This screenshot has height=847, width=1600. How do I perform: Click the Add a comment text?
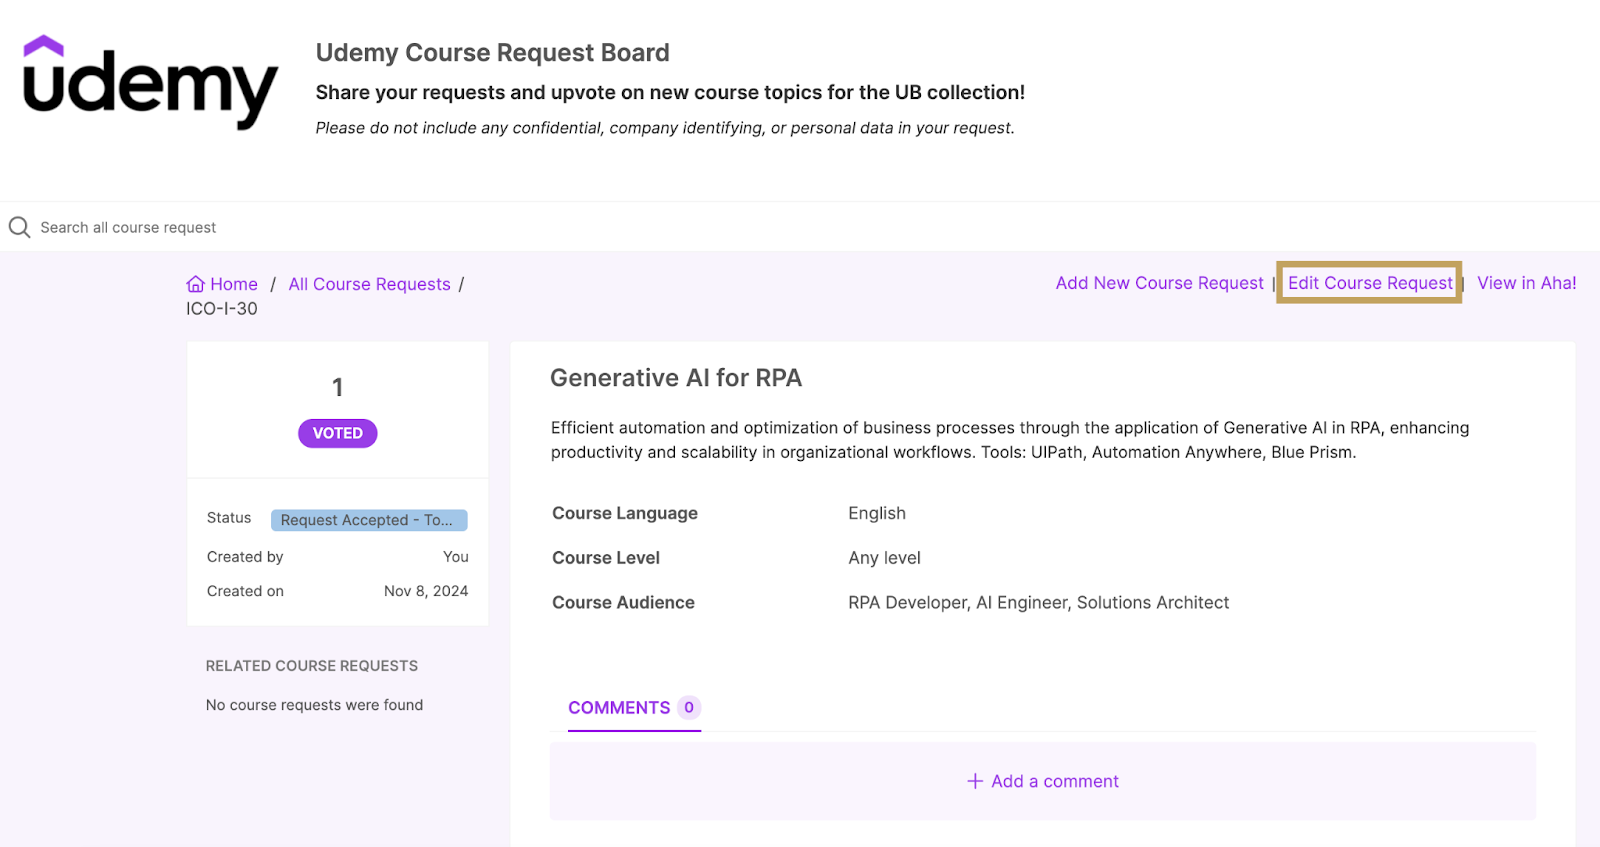pyautogui.click(x=1054, y=781)
